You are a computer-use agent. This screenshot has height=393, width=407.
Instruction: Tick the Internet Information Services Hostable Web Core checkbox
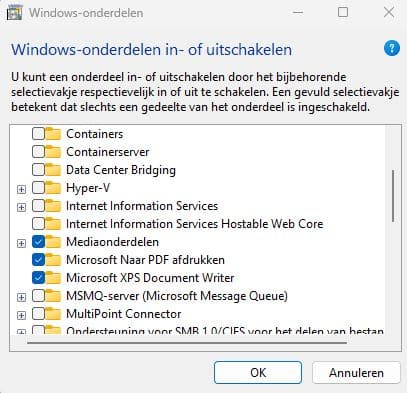(x=38, y=224)
